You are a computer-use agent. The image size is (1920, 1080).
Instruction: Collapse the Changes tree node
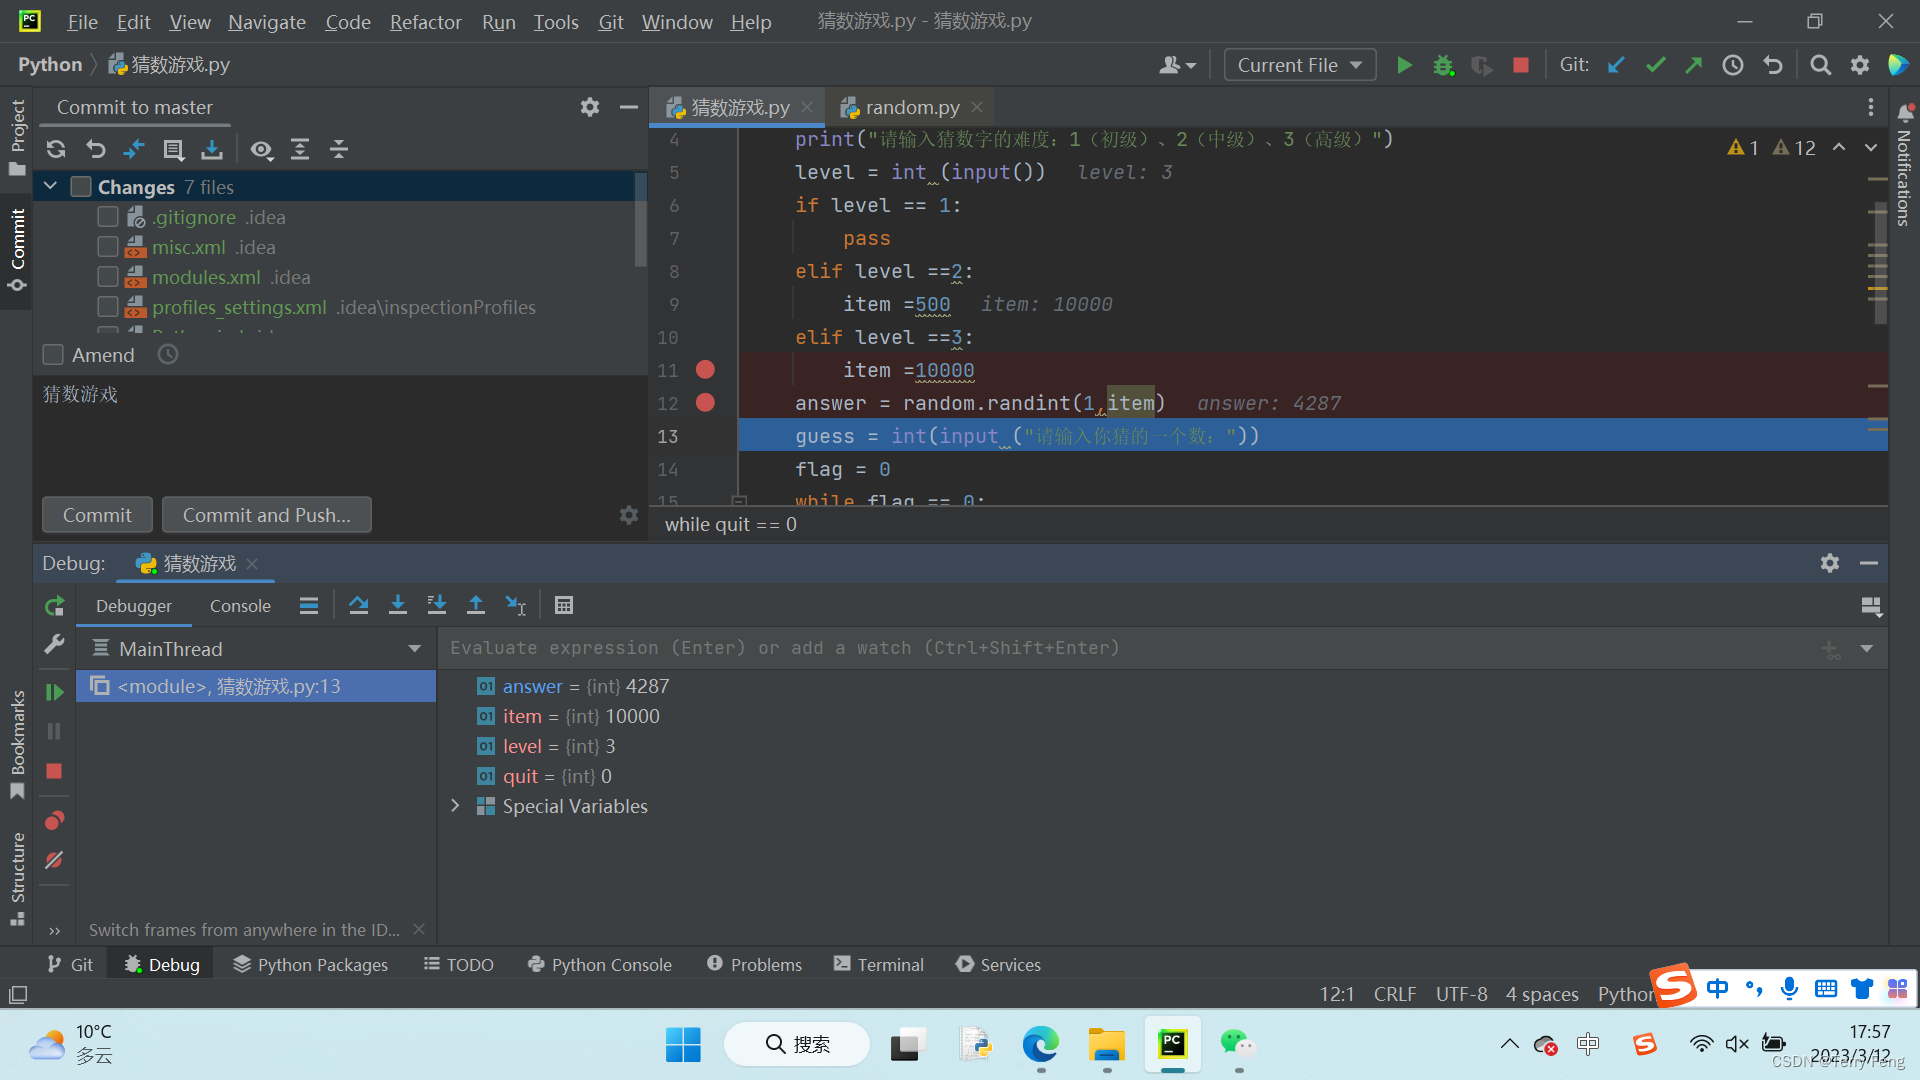(x=50, y=187)
